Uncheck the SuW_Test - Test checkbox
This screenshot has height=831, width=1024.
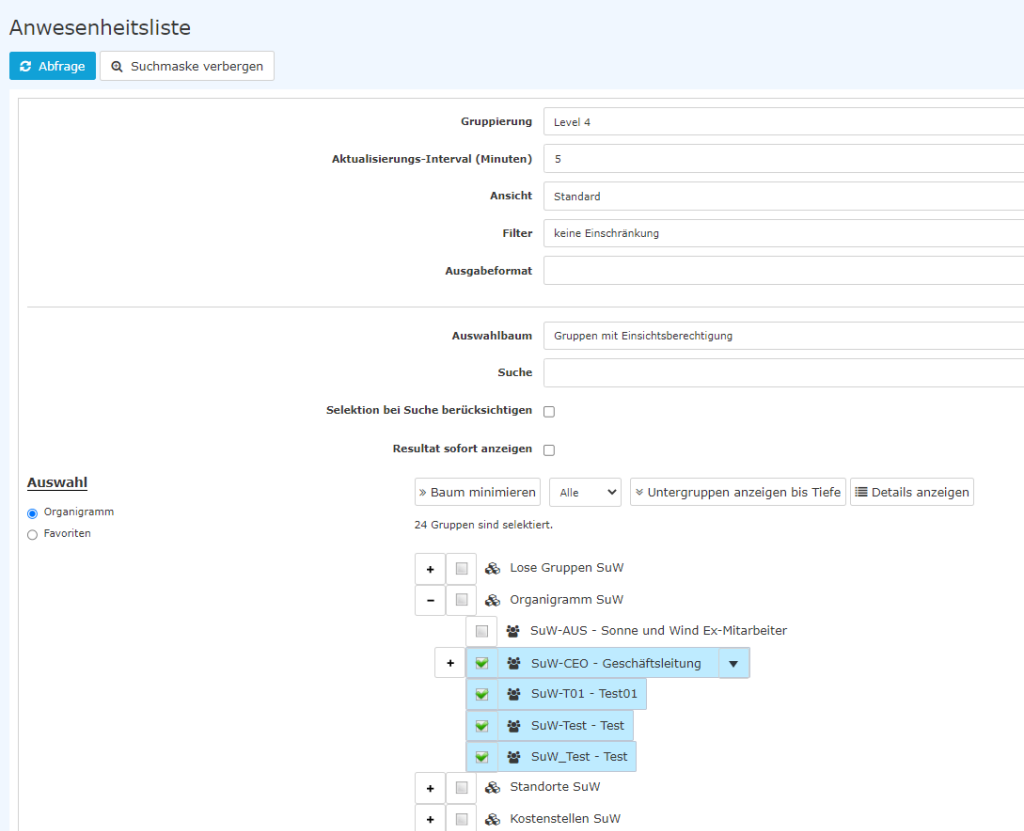pos(482,757)
